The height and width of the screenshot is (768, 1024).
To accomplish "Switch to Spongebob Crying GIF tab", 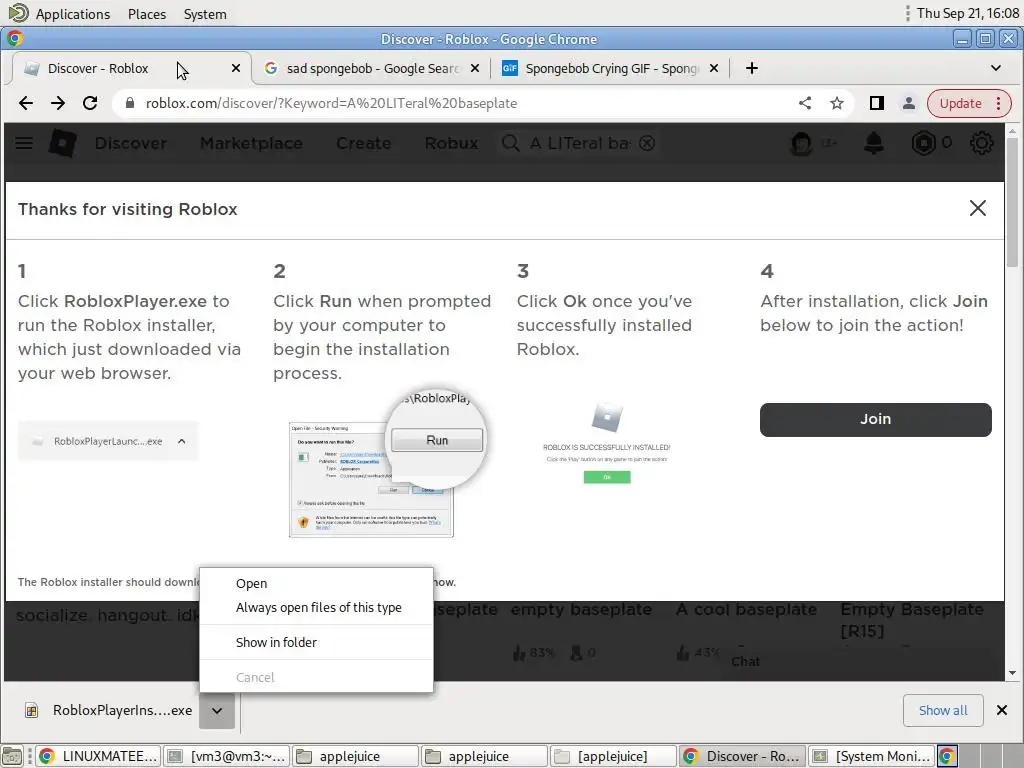I will pyautogui.click(x=610, y=69).
